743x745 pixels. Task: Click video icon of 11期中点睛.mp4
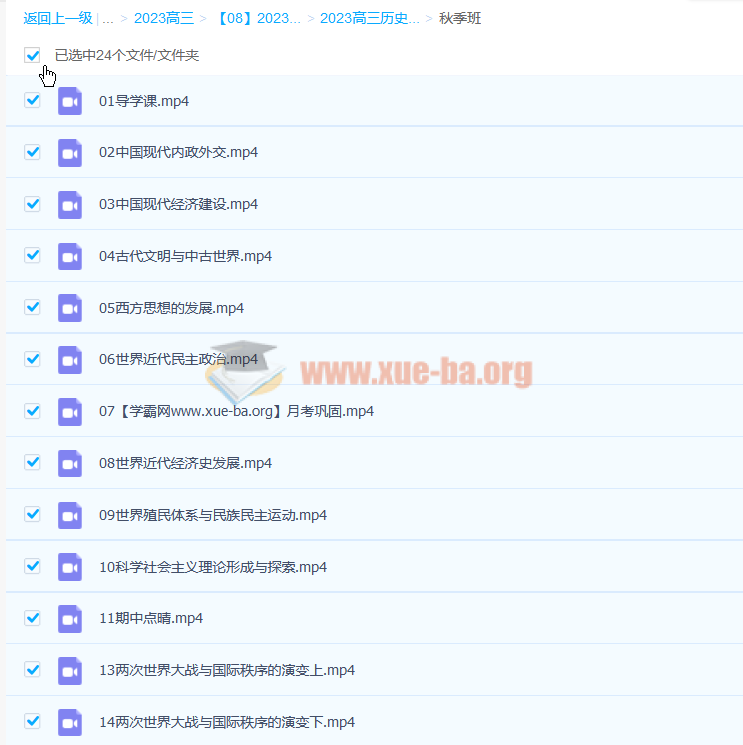(x=70, y=619)
